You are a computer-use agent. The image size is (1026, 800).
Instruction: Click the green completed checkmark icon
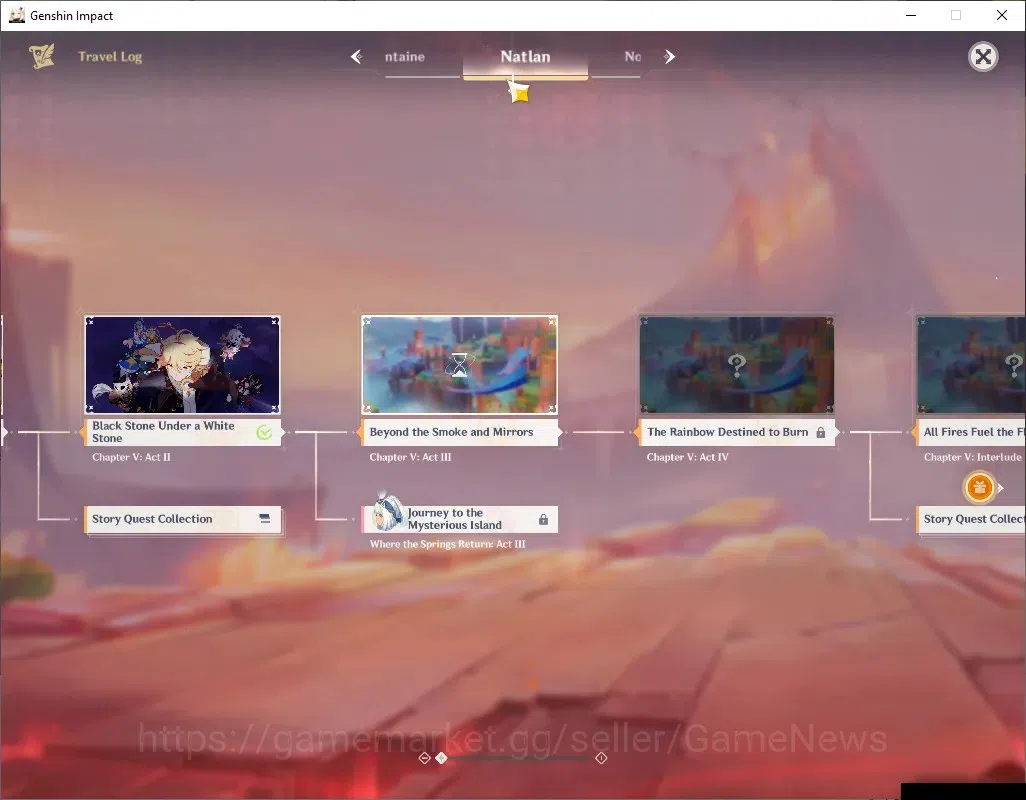tap(264, 432)
